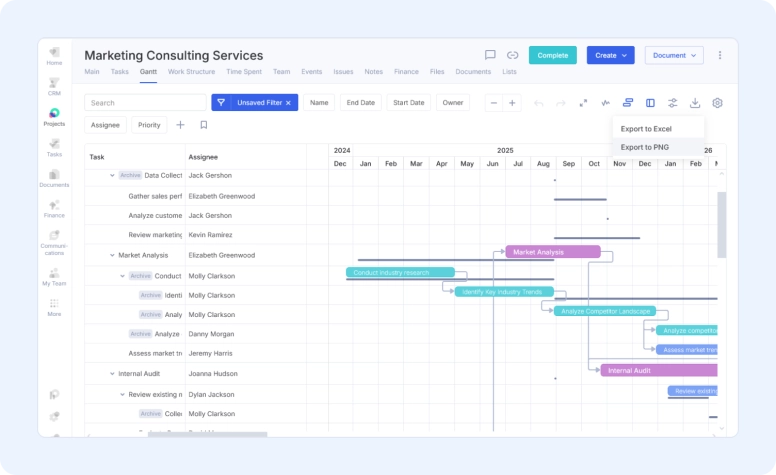Click the filter funnel icon

coord(221,102)
